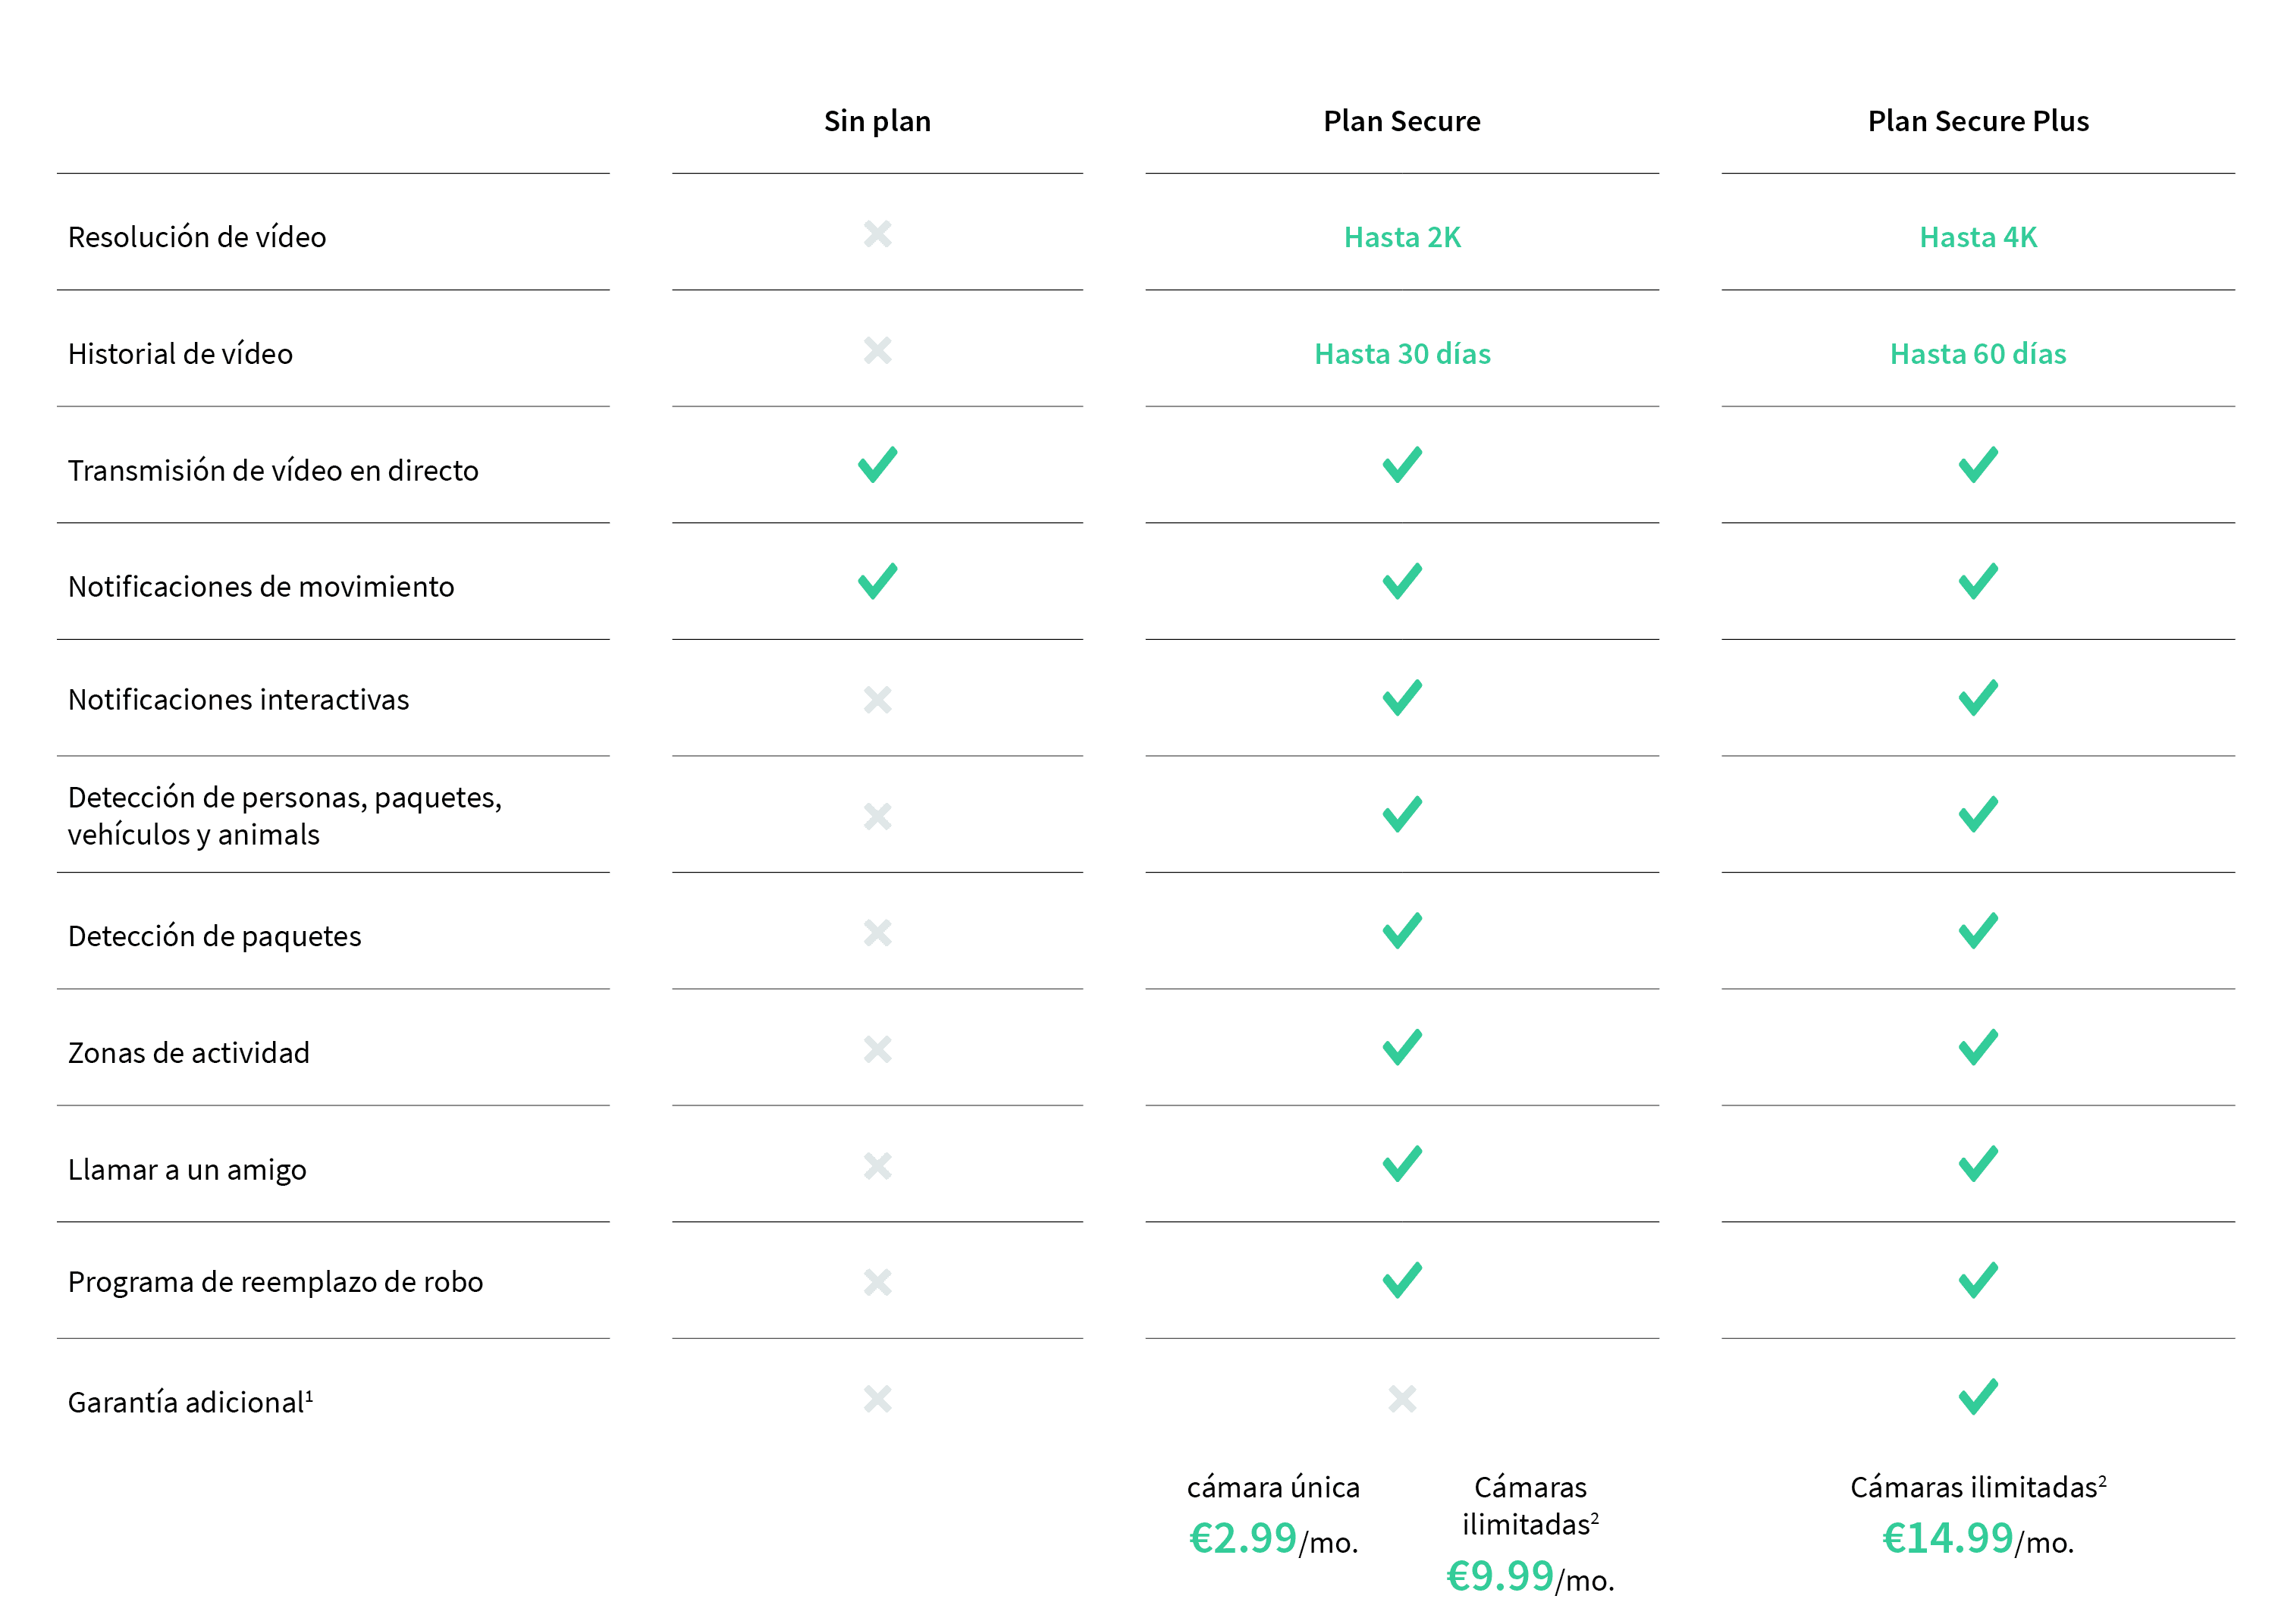The height and width of the screenshot is (1624, 2275).
Task: Click Sin plan checkmark for Notificaciones de movimiento
Action: pos(877,581)
